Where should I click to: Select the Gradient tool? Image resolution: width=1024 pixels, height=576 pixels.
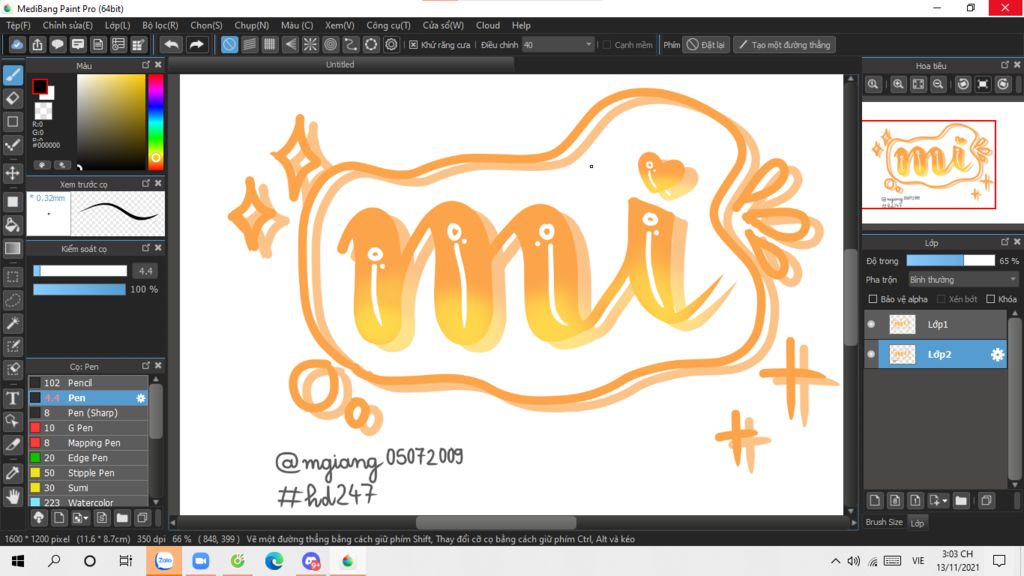pyautogui.click(x=12, y=248)
